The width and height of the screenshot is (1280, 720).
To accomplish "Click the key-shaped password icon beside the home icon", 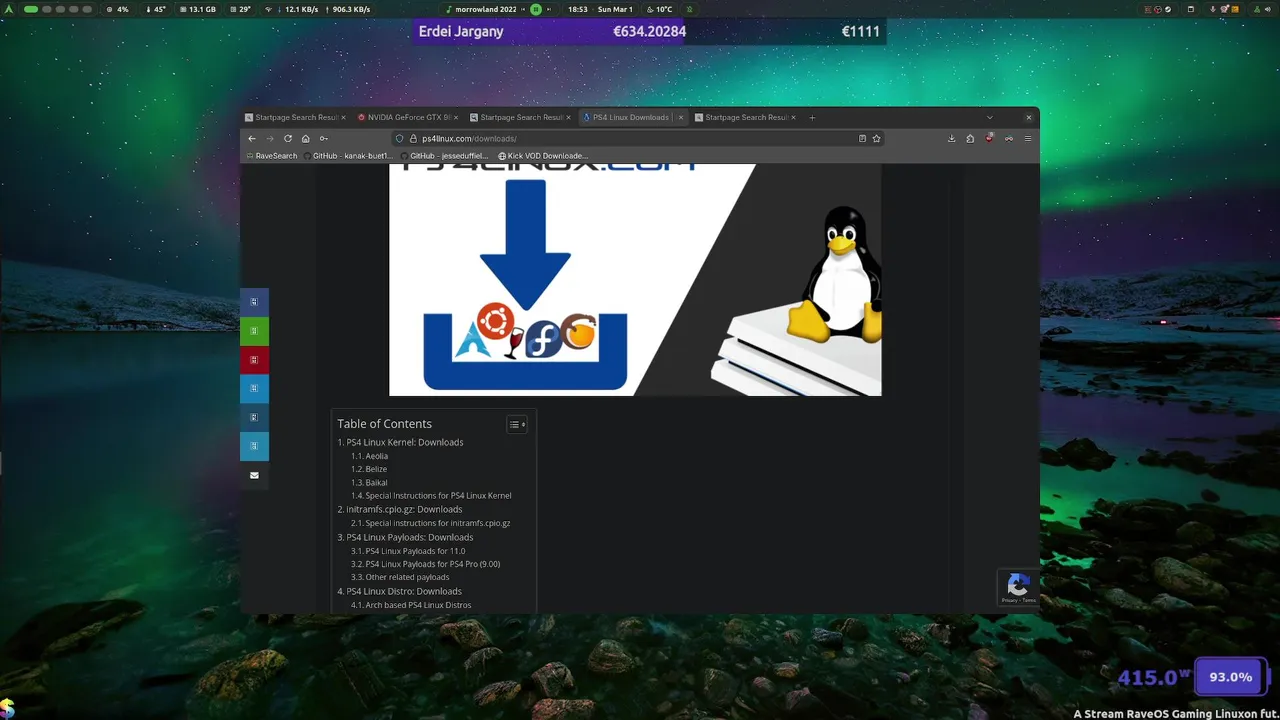I will point(323,138).
